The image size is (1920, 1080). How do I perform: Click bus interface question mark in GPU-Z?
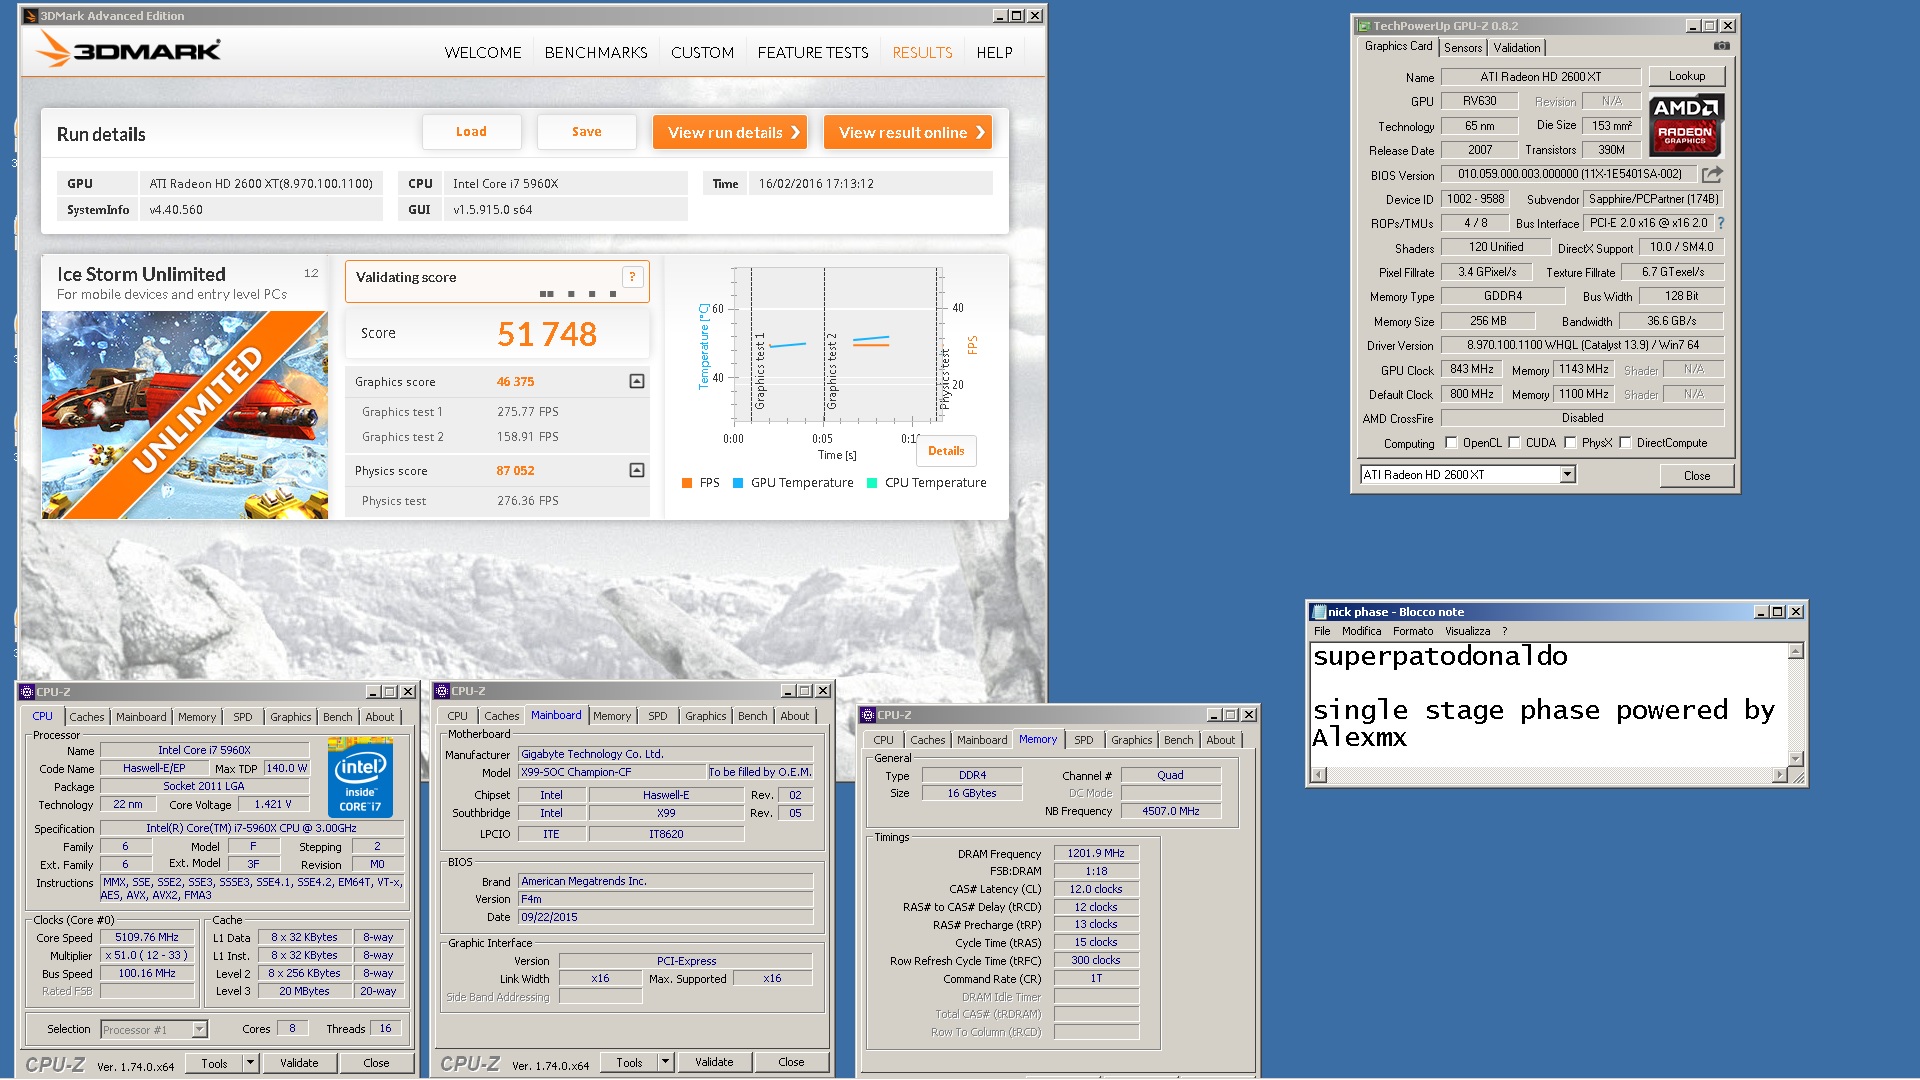click(1721, 223)
